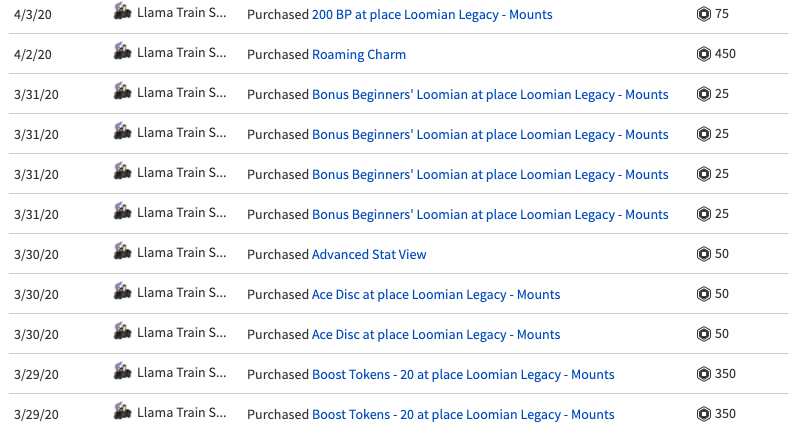Click the Robux icon in the last Bonus Beginners' Loomian row
Image resolution: width=788 pixels, height=432 pixels.
704,214
